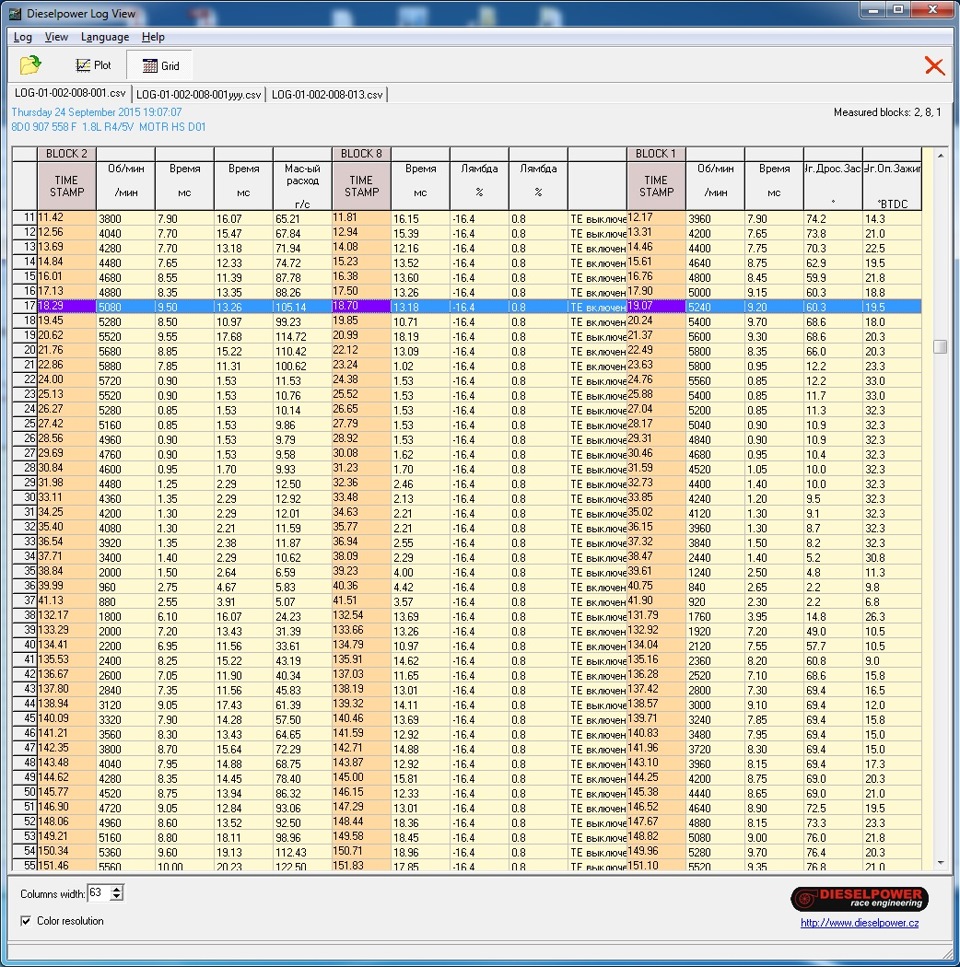This screenshot has width=960, height=967.
Task: Select tab LOG-01-002-008-001yyy.csv
Action: point(198,94)
